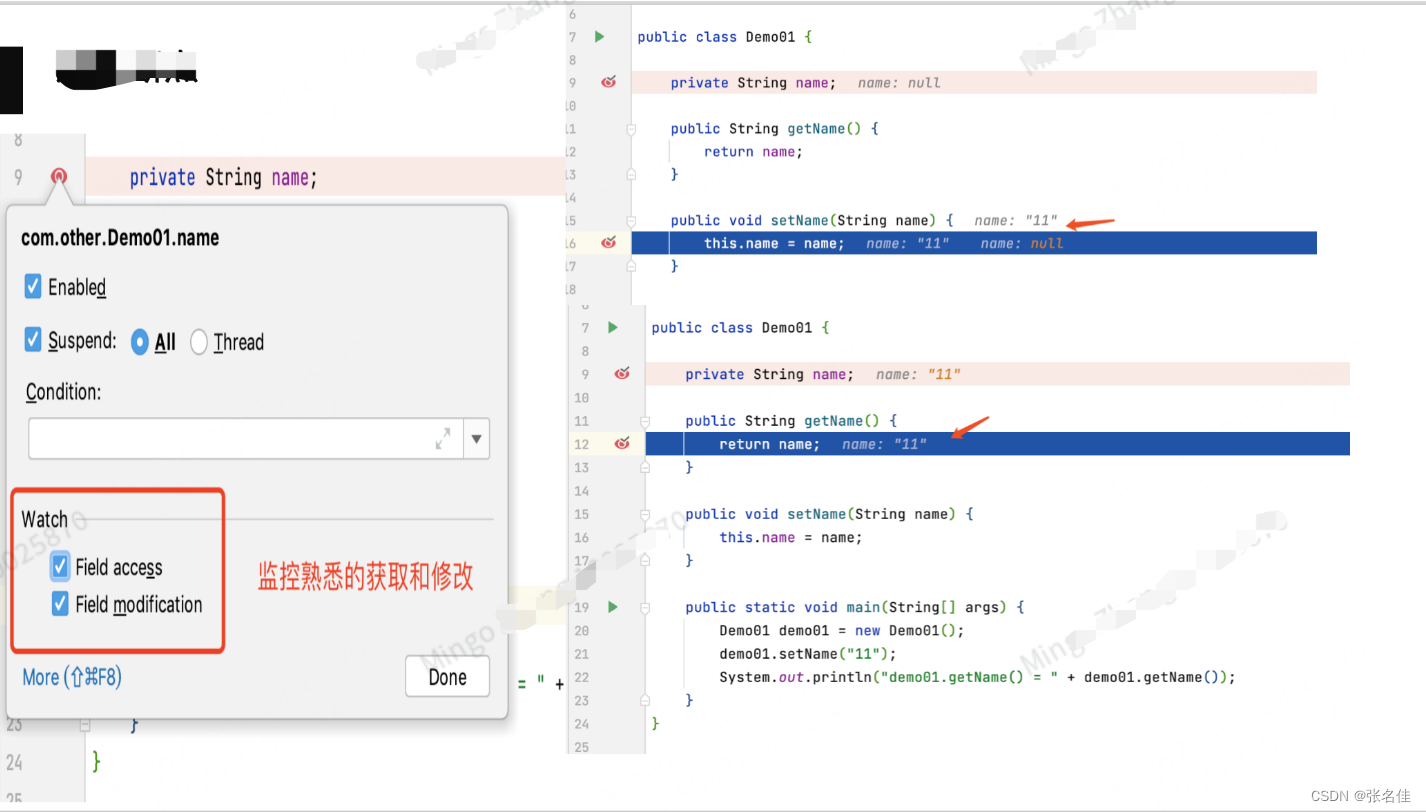Select the All suspend radio option
This screenshot has width=1426, height=812.
pos(140,342)
